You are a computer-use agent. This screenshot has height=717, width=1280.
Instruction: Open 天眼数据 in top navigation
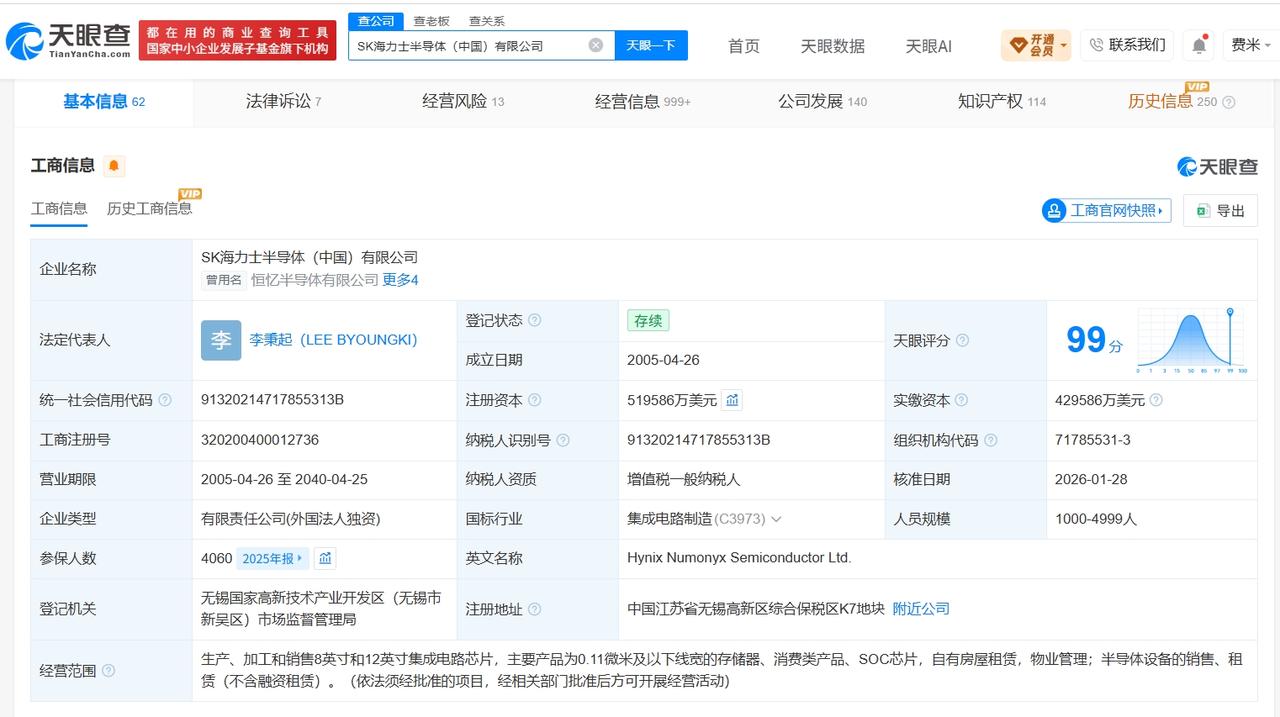(x=833, y=46)
